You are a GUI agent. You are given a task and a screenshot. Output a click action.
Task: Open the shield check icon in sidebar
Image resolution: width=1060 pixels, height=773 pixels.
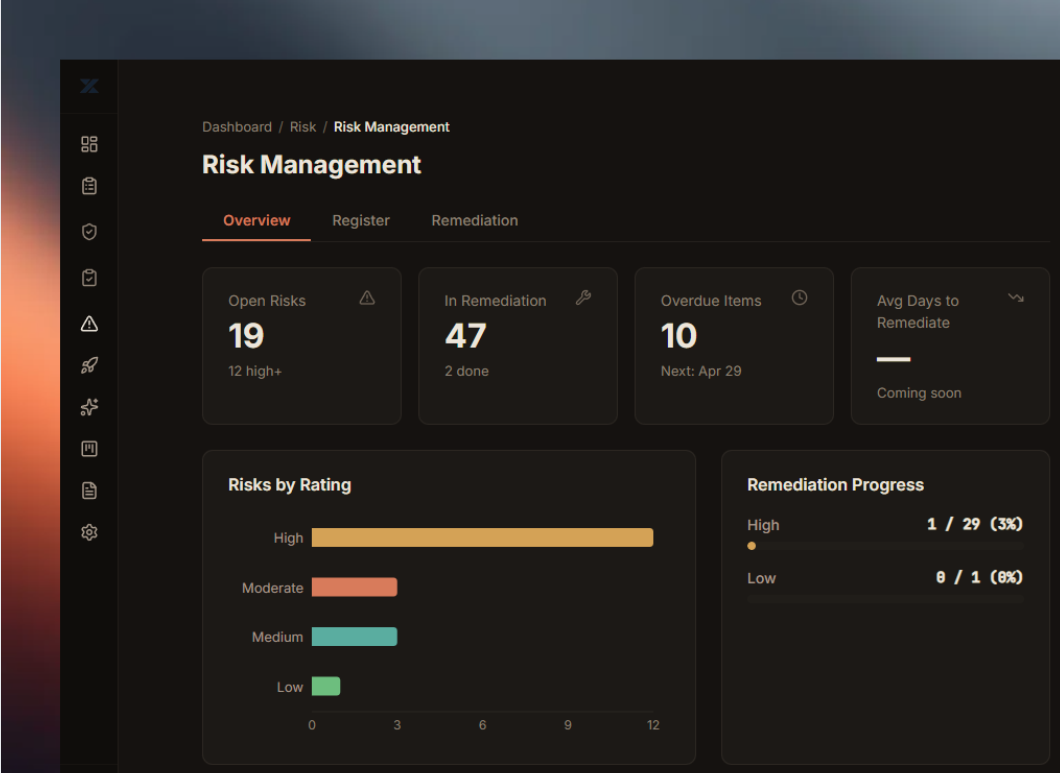click(89, 232)
